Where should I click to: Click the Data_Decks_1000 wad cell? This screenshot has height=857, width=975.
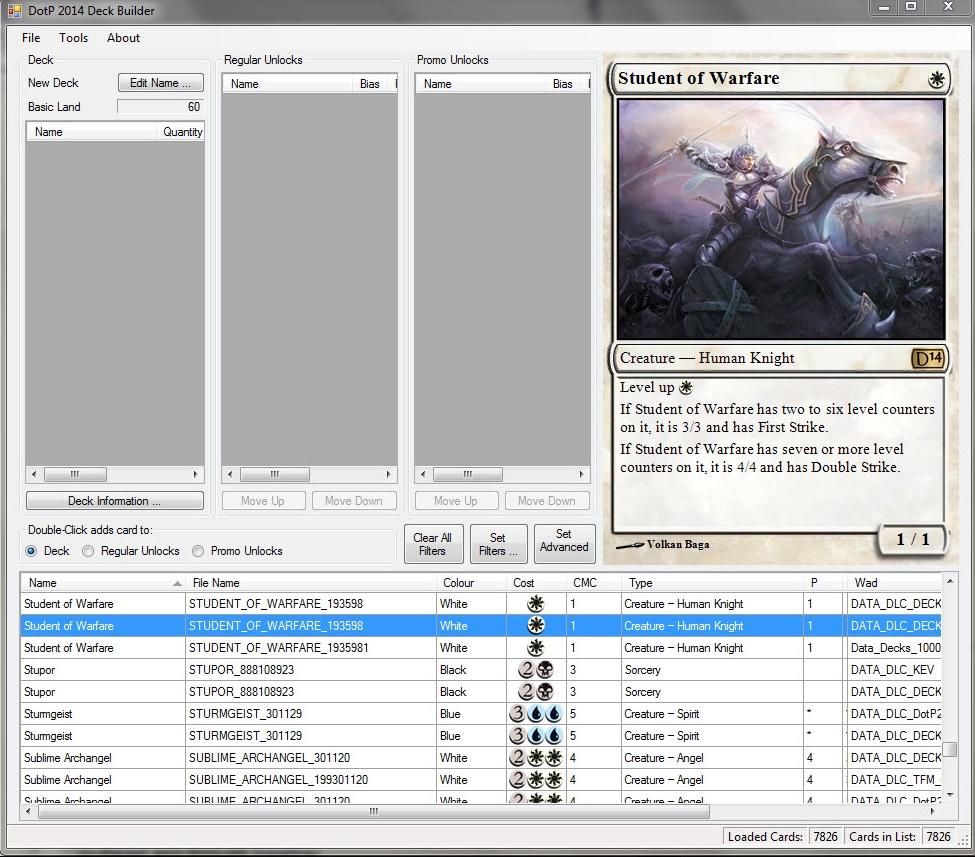pos(894,648)
